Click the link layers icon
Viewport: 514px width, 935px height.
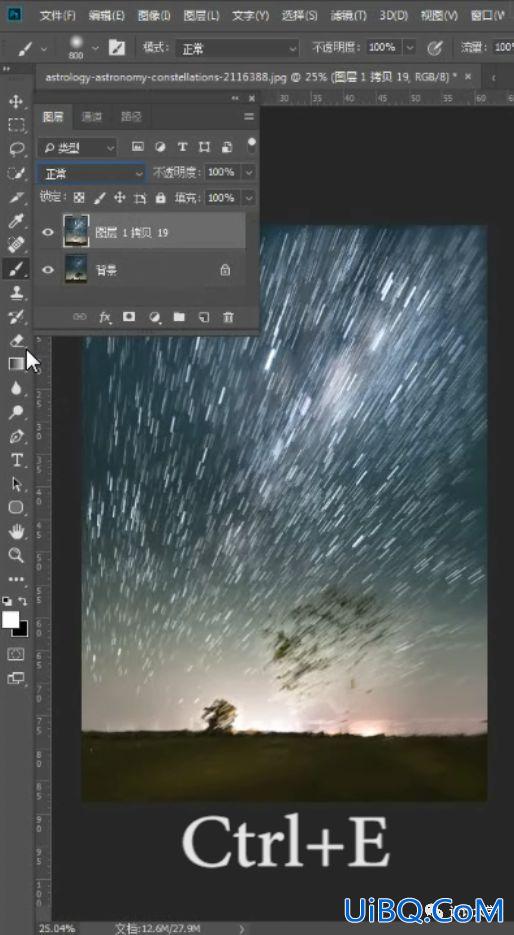tap(79, 317)
